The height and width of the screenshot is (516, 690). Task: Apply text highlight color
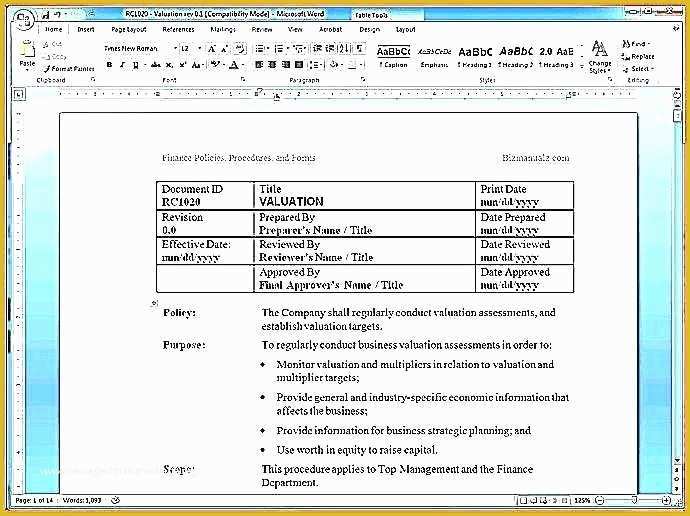(x=215, y=65)
